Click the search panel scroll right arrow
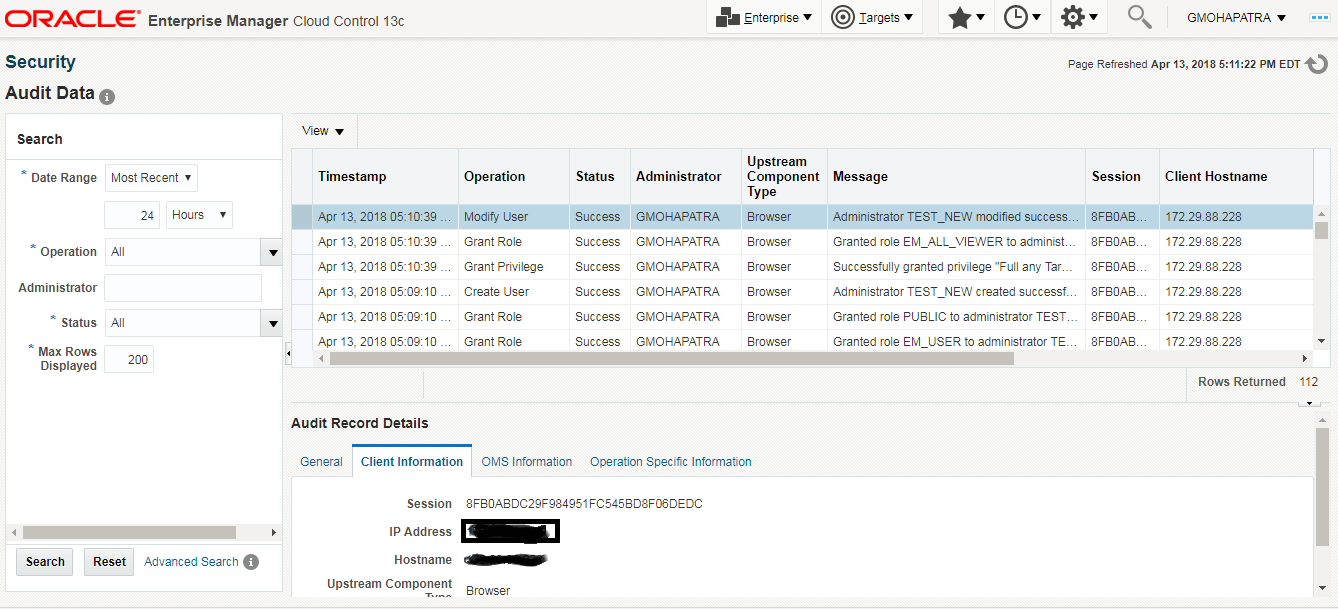Image resolution: width=1338 pixels, height=609 pixels. (274, 533)
